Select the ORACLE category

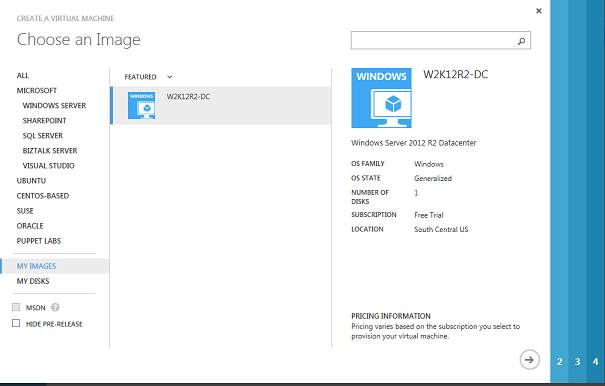click(30, 226)
